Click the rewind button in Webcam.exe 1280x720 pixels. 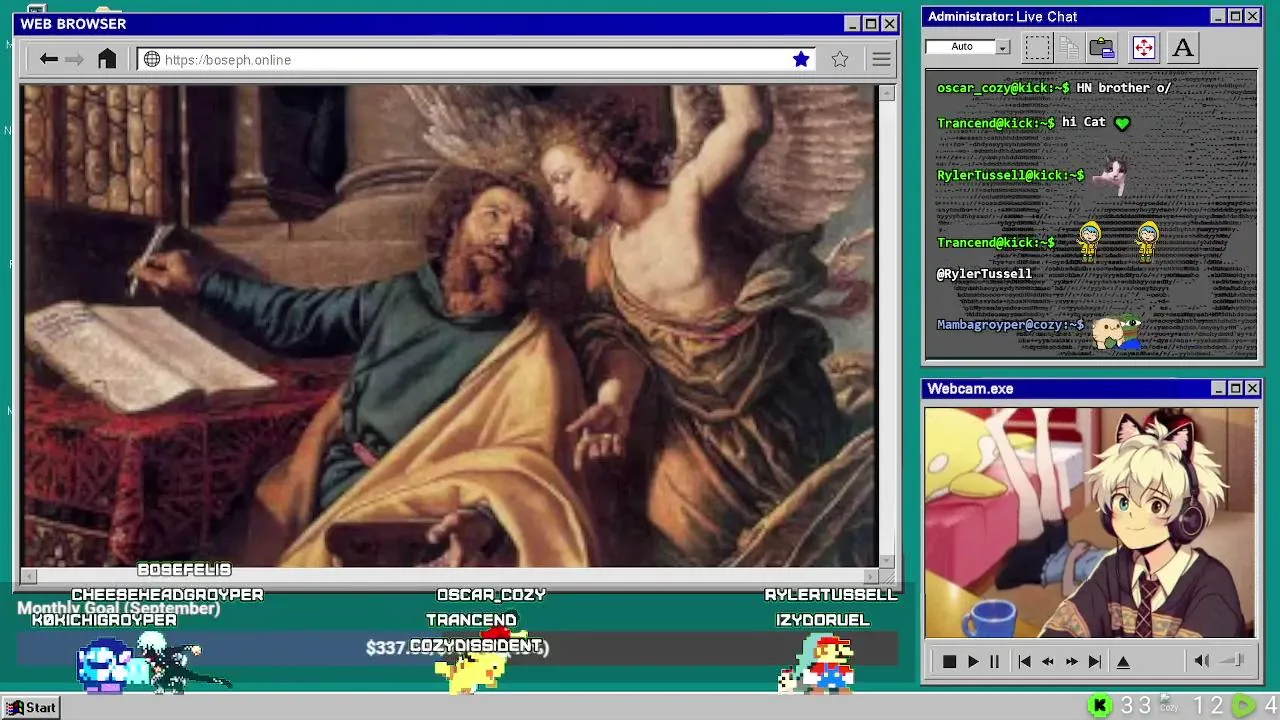tap(1048, 661)
